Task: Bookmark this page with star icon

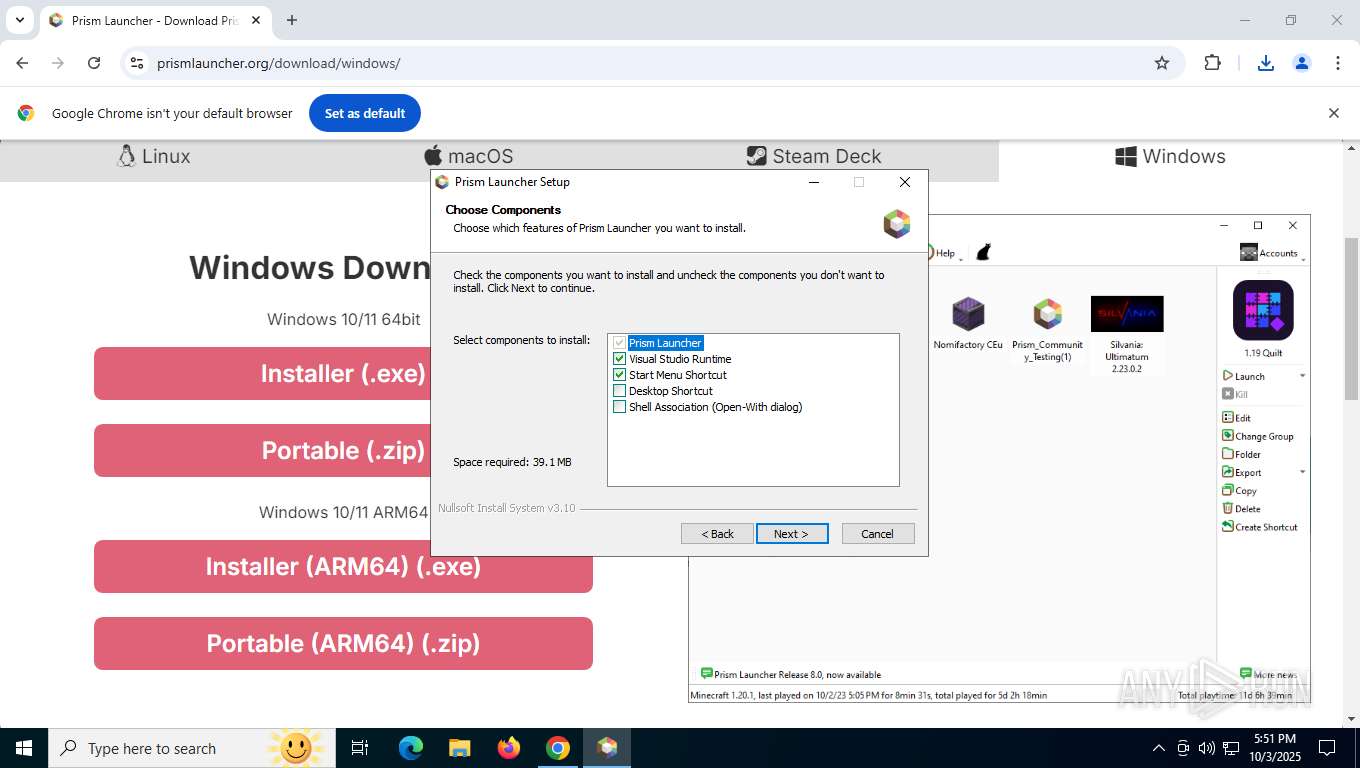Action: pos(1162,63)
